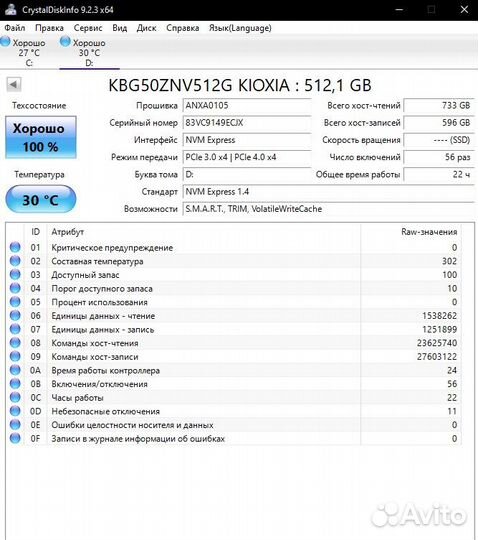Screen dimensions: 478x540
Task: Click raw value 27603122
Action: tap(437, 356)
